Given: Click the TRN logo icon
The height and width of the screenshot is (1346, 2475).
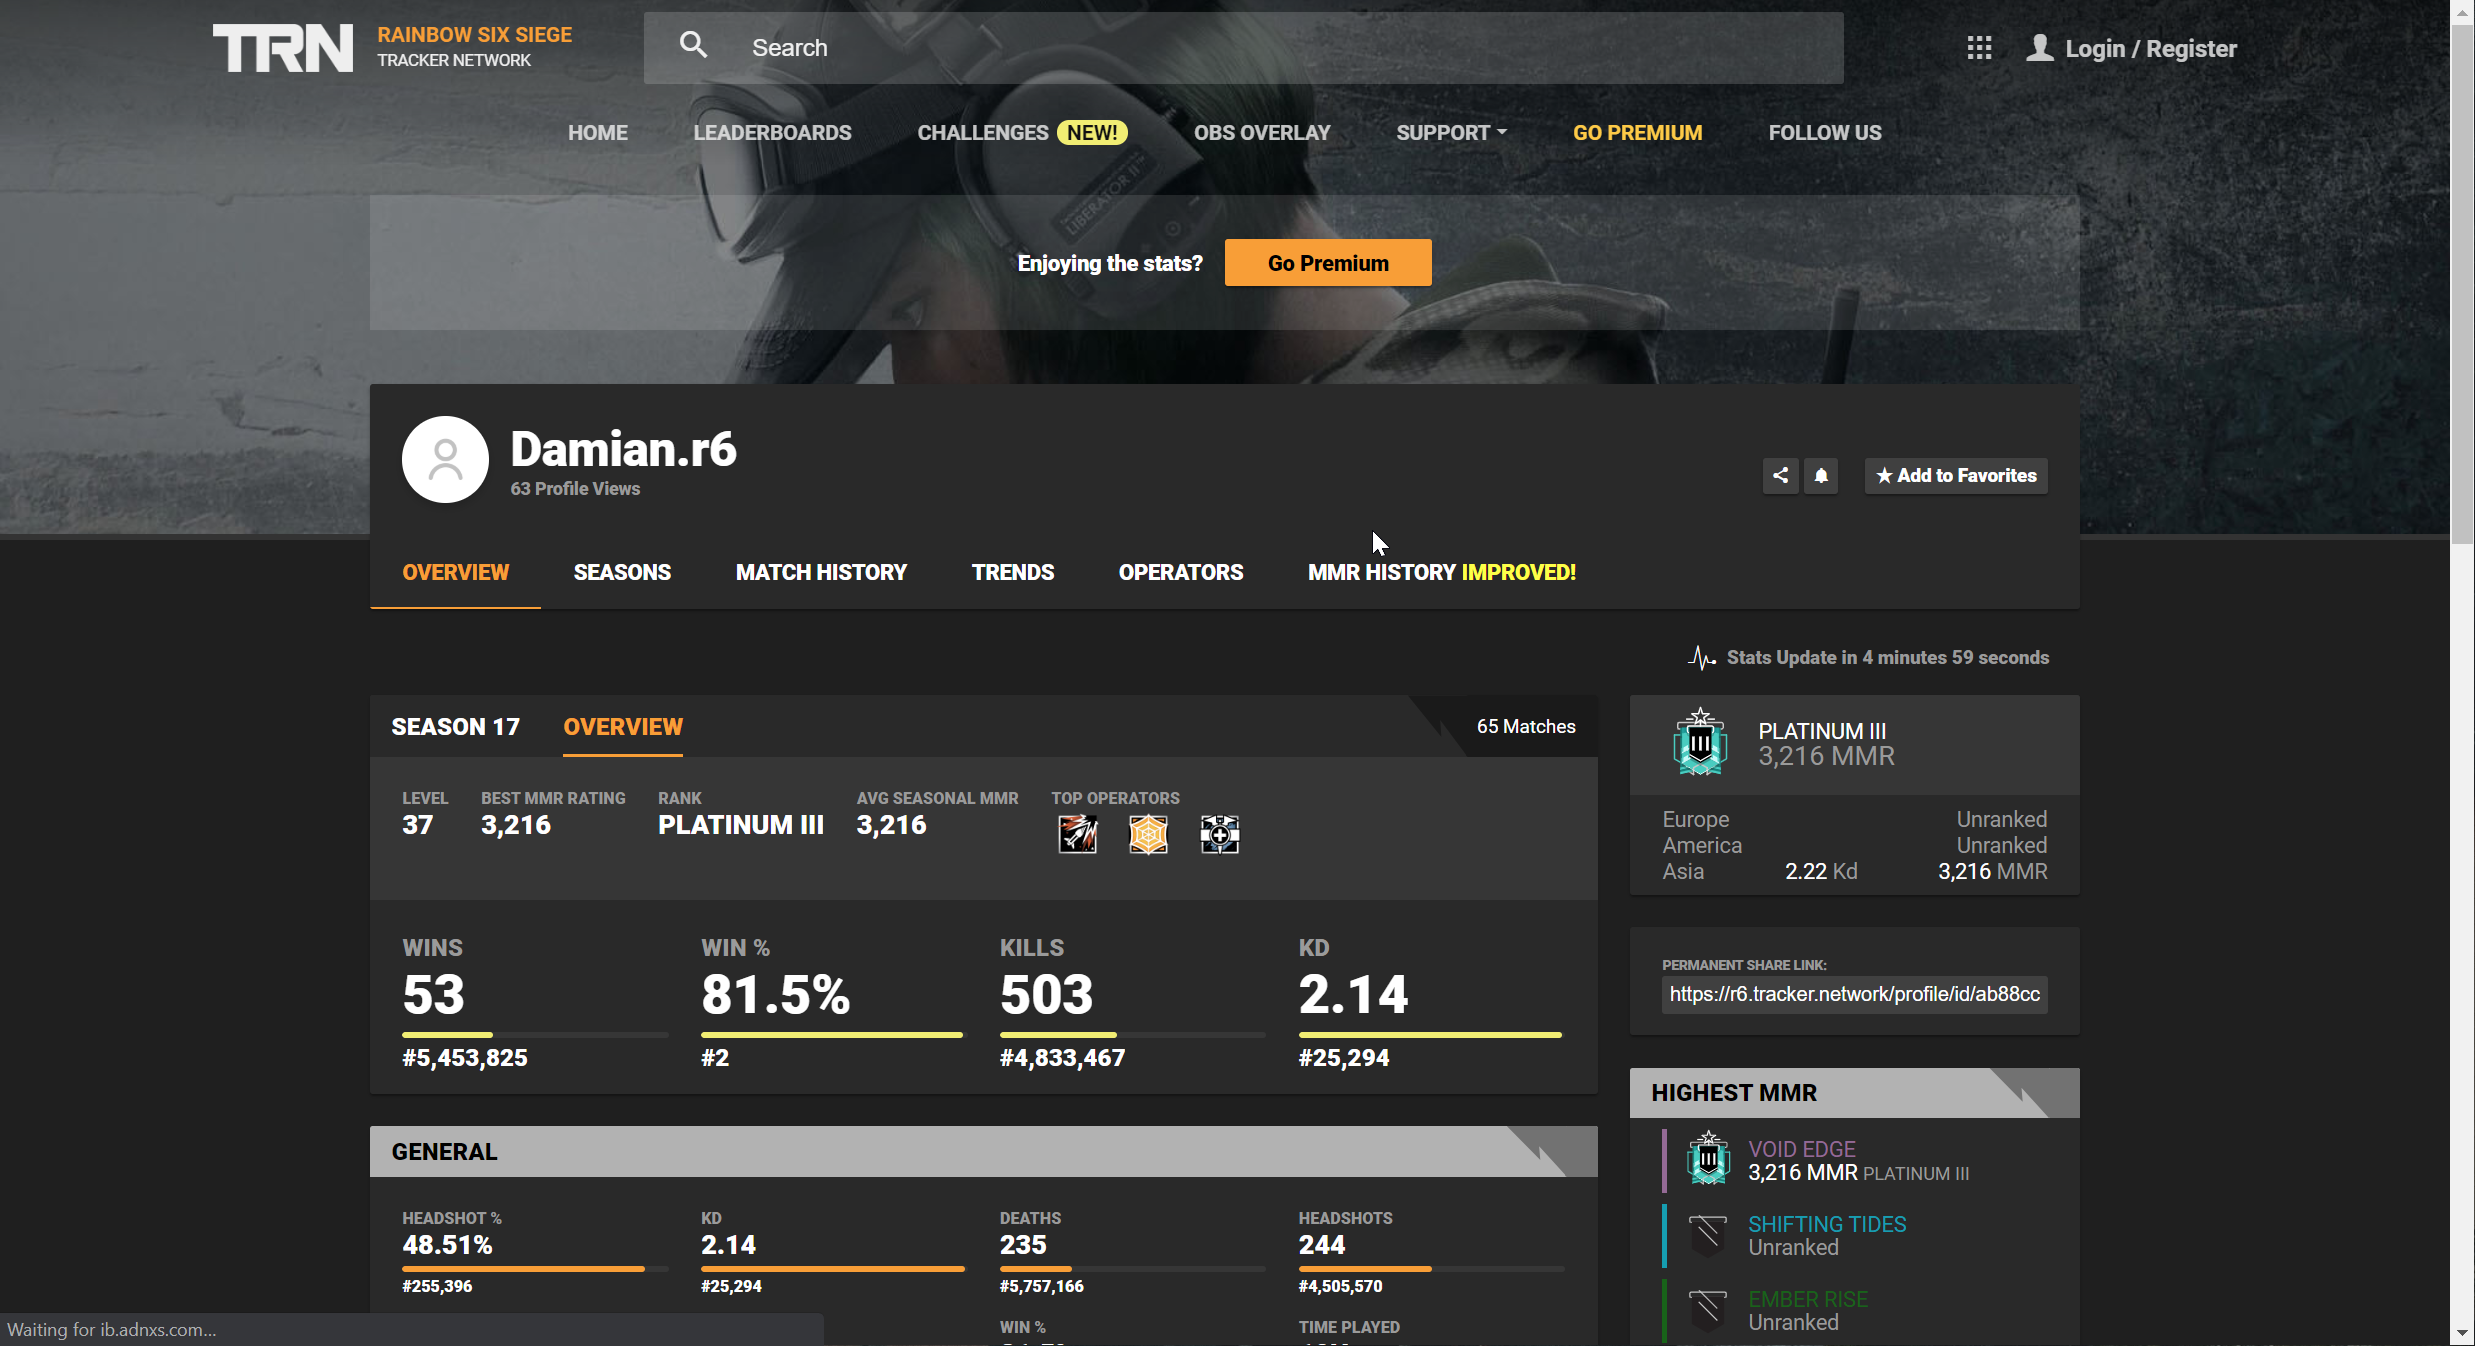Looking at the screenshot, I should (282, 48).
